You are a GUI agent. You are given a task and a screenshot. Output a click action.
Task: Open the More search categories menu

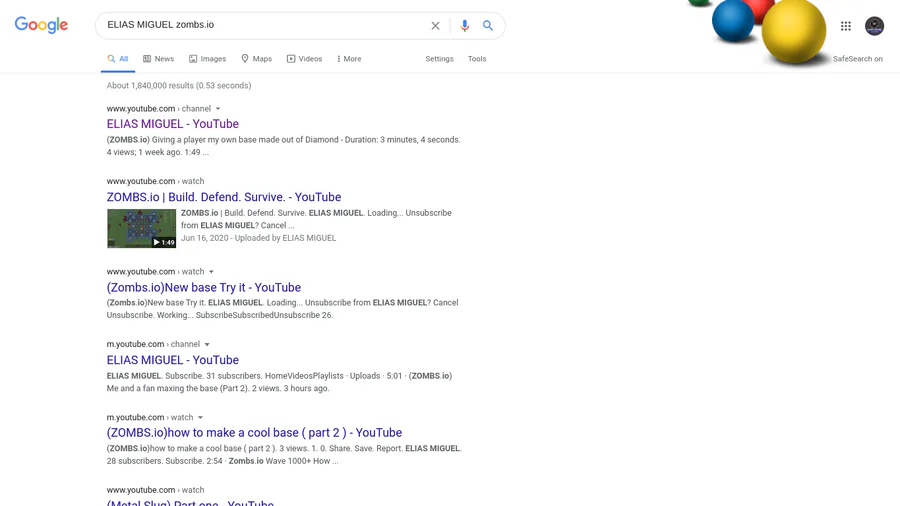(349, 59)
